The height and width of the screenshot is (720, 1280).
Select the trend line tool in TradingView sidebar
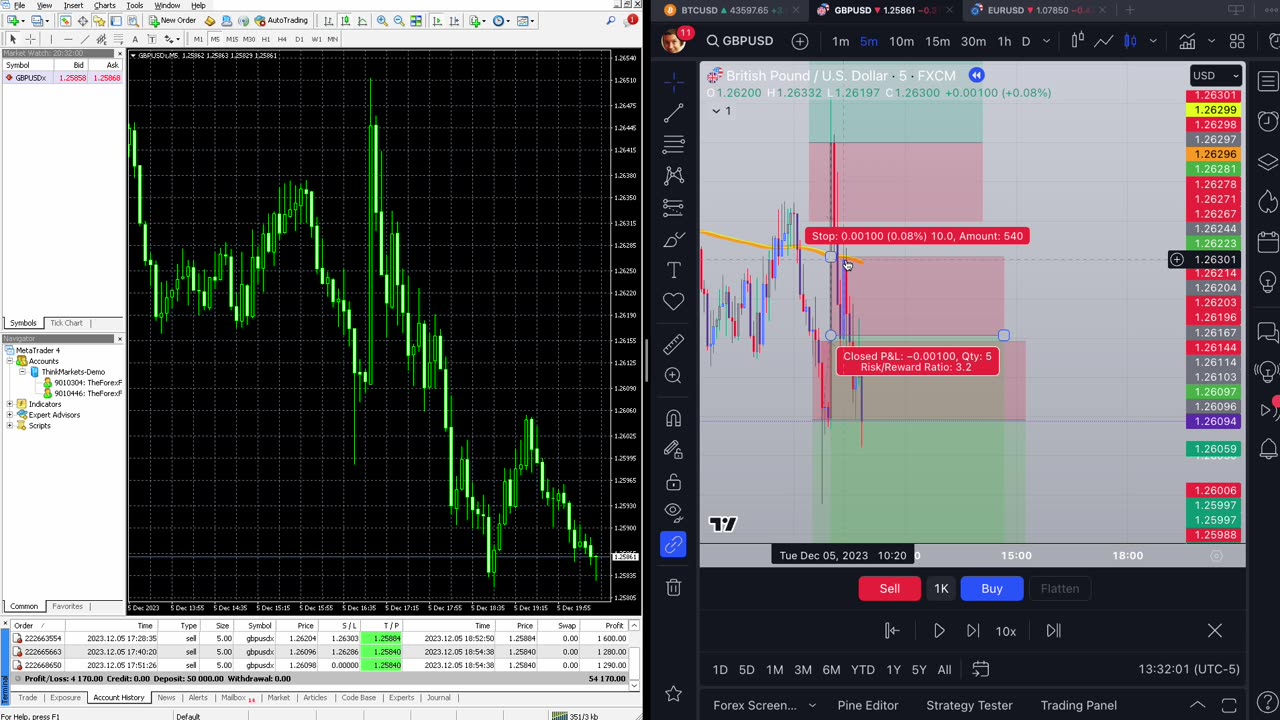(x=673, y=112)
